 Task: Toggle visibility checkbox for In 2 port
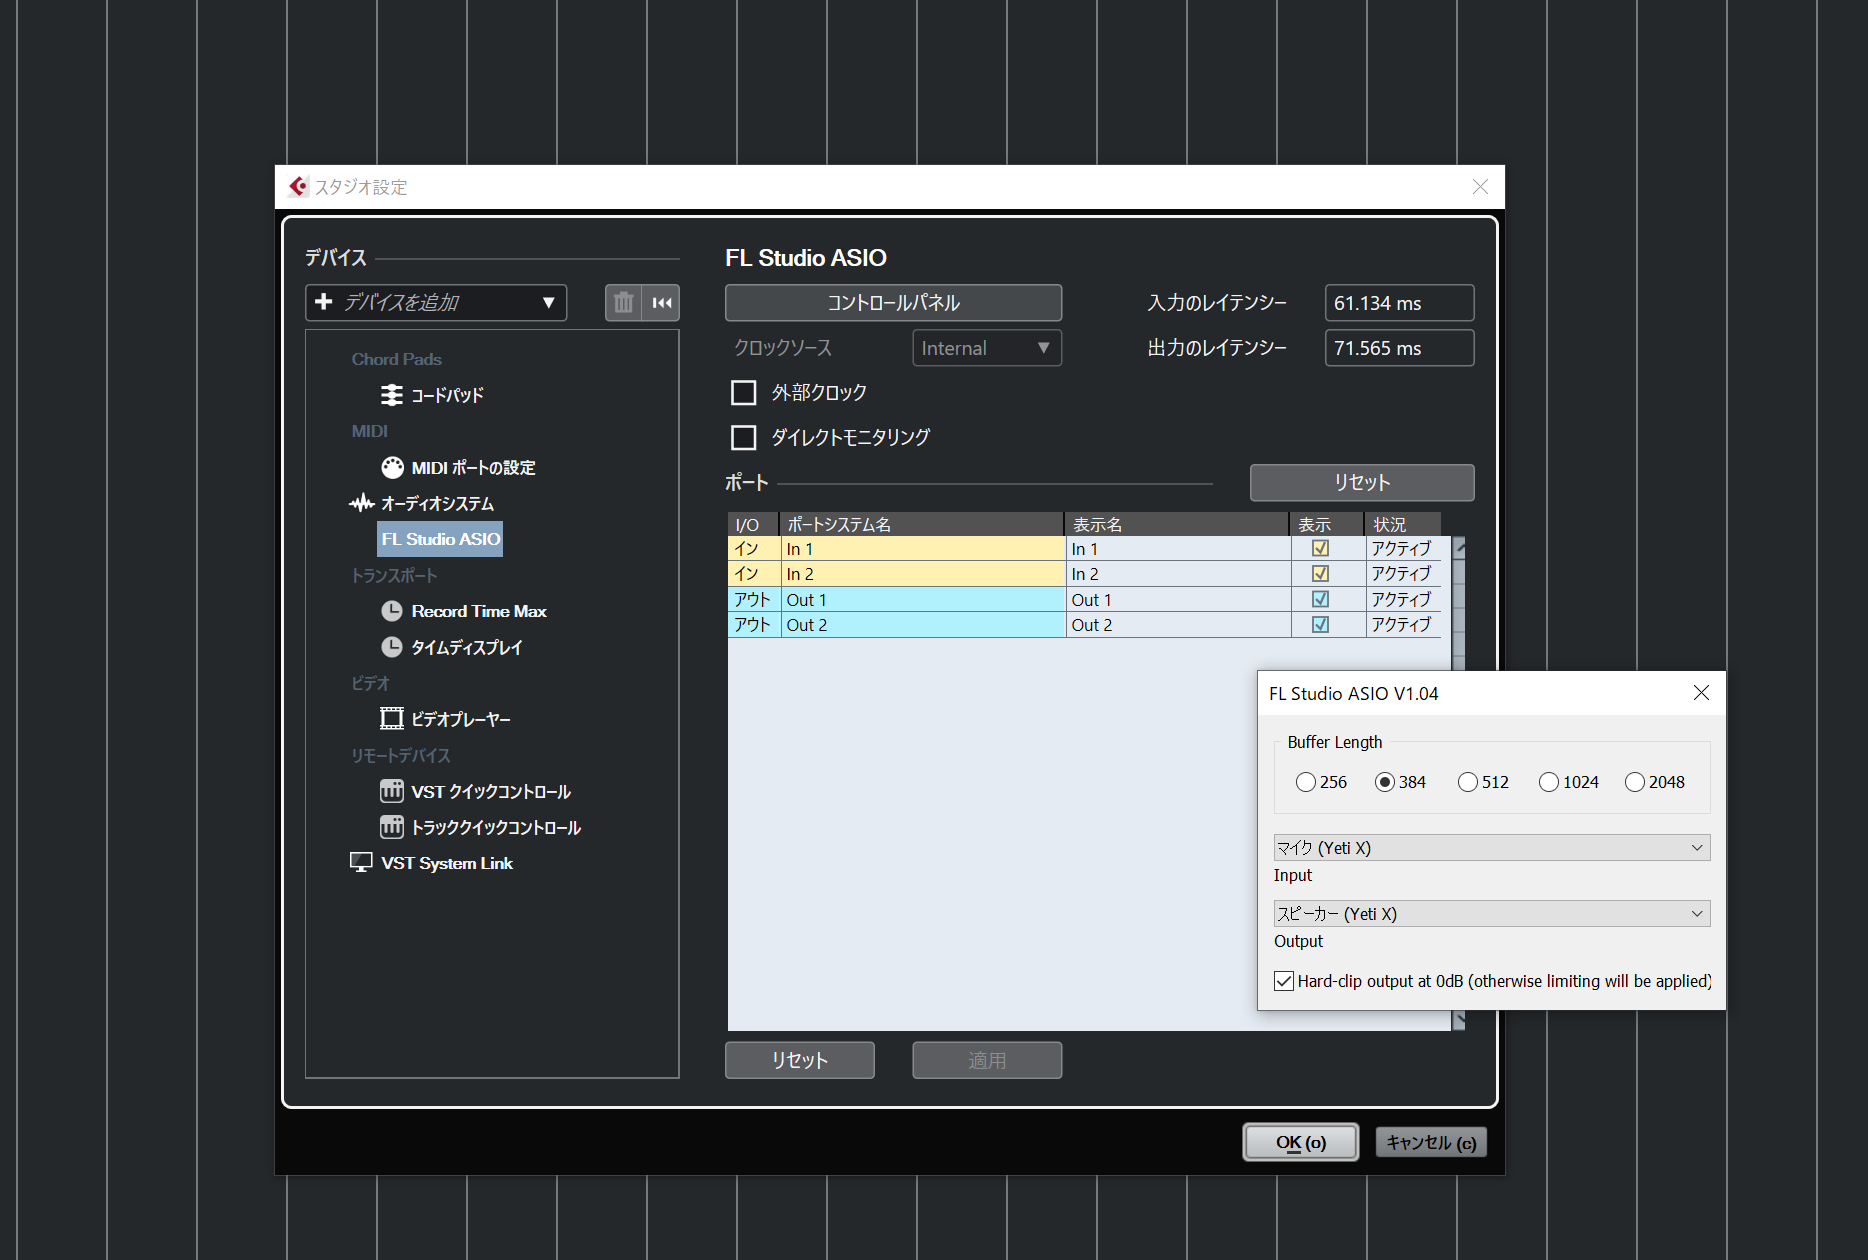[x=1320, y=574]
